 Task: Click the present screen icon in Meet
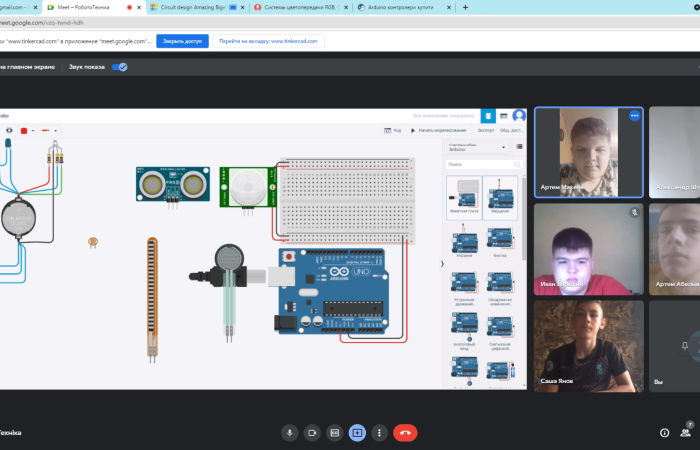pyautogui.click(x=357, y=432)
